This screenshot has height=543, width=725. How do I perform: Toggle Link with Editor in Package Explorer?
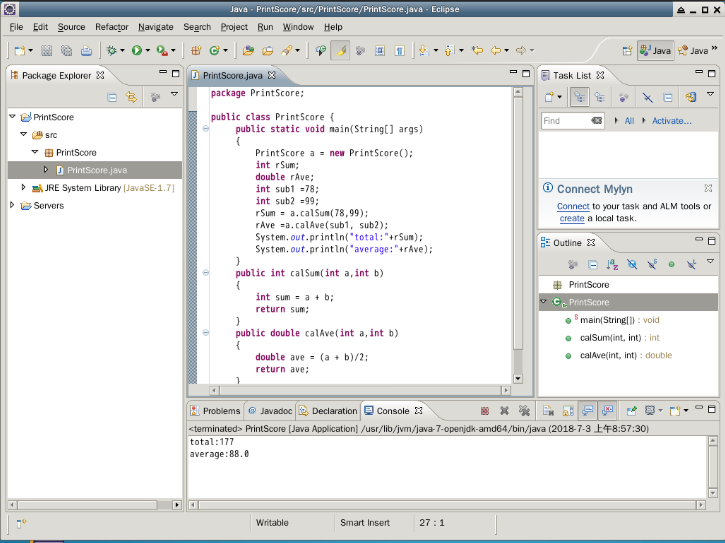tap(131, 97)
